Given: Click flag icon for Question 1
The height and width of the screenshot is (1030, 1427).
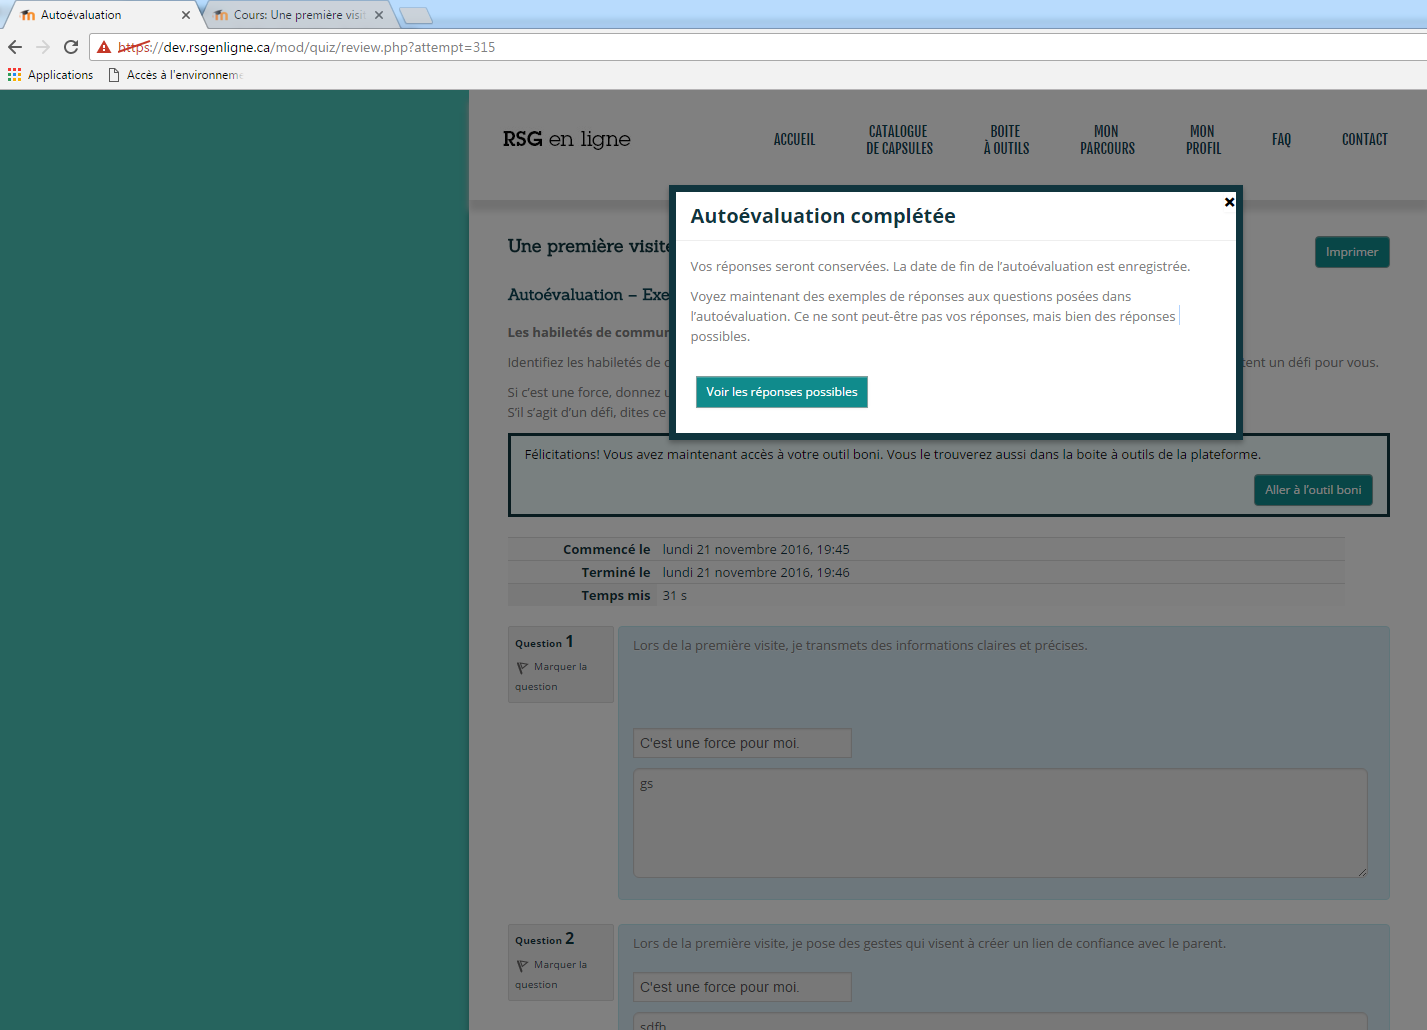Looking at the screenshot, I should 522,668.
